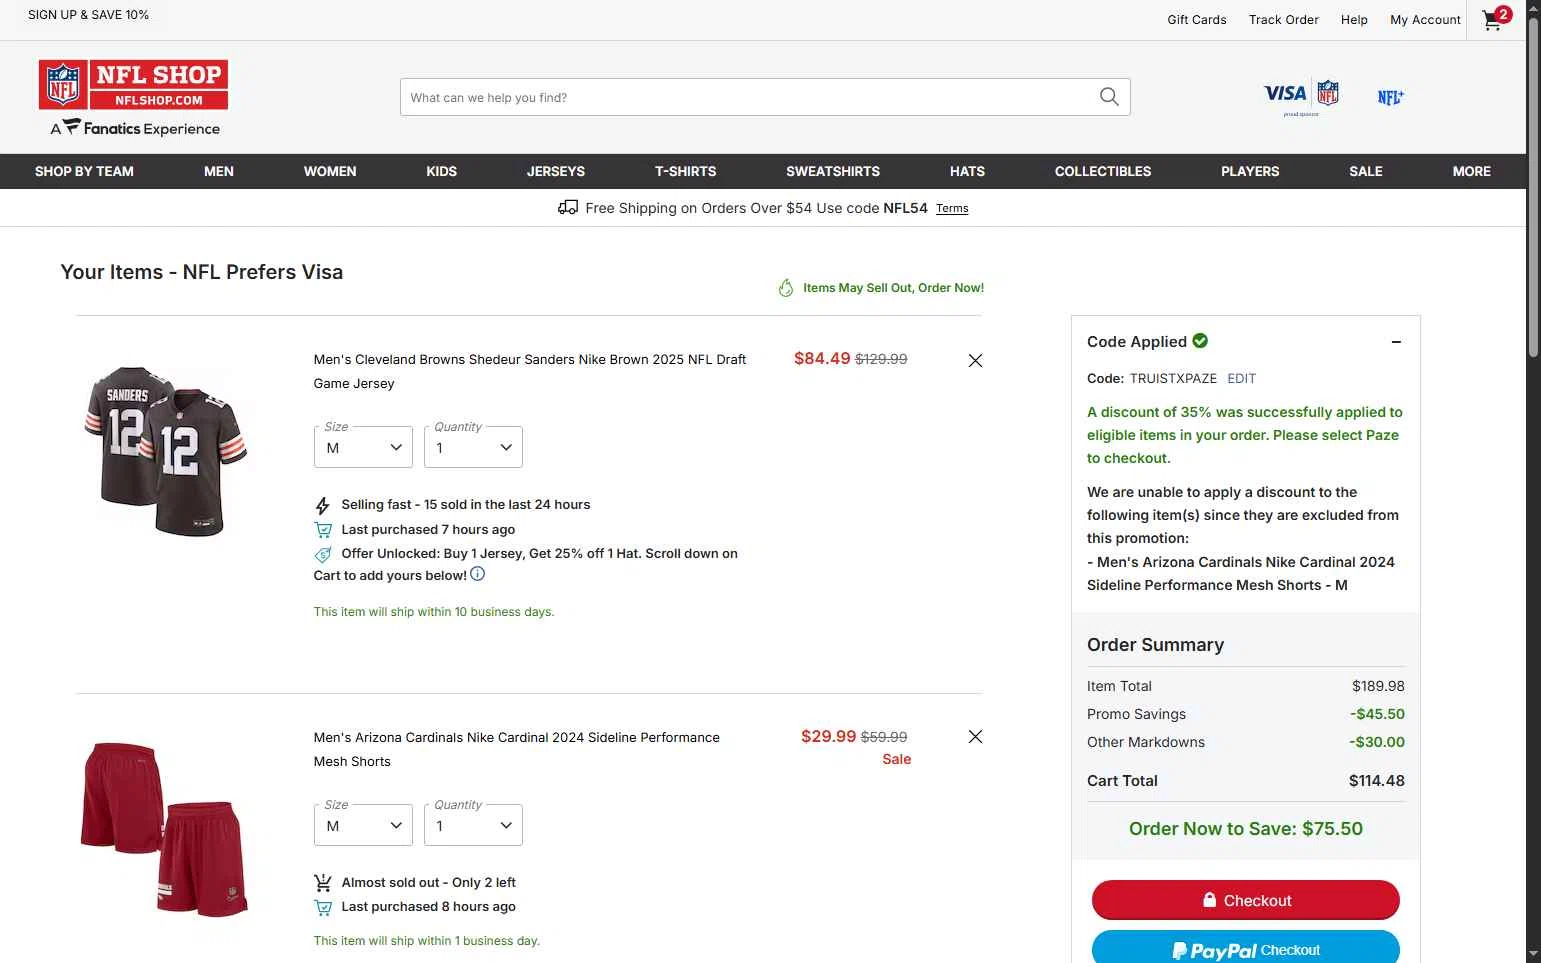Viewport: 1541px width, 963px height.
Task: Click the PayPal Checkout button
Action: coord(1246,949)
